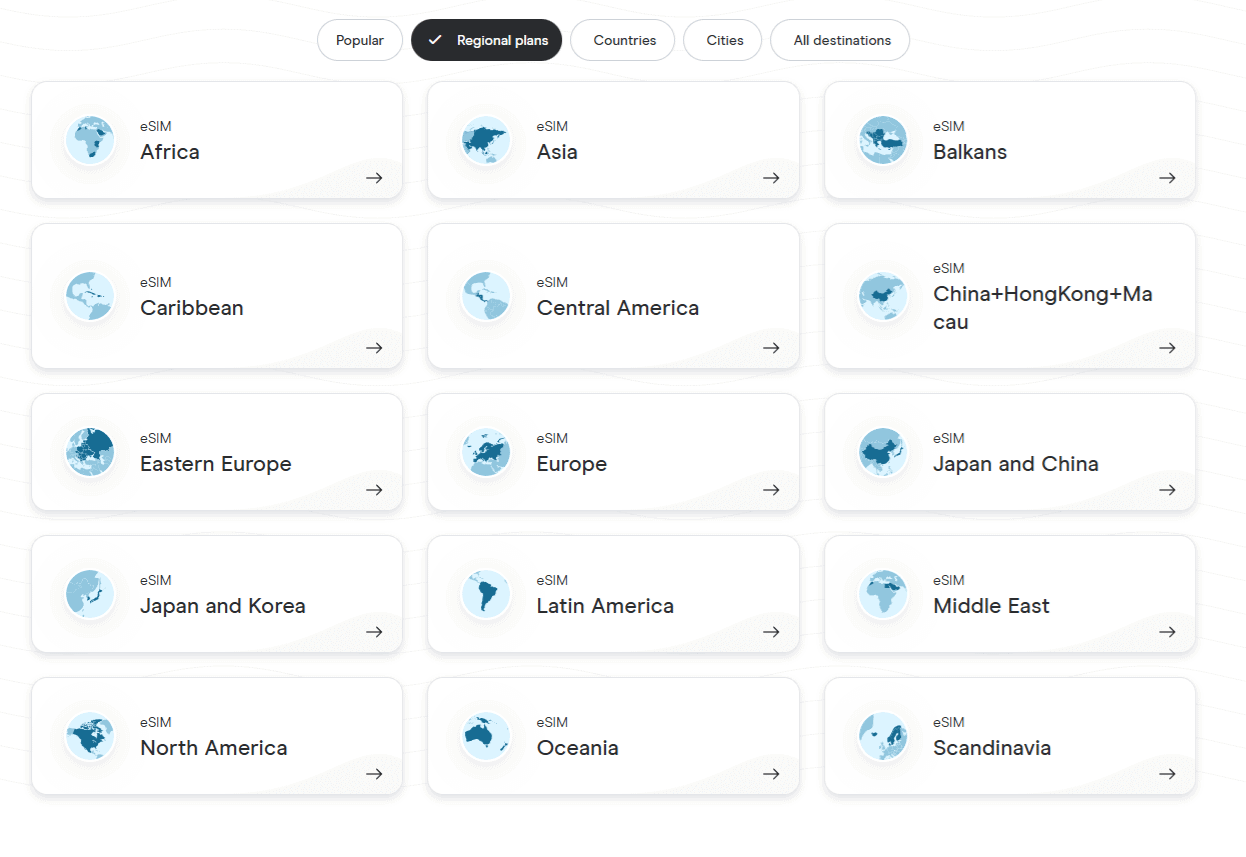The image size is (1246, 857).
Task: Open the Central America eSIM link
Action: click(617, 308)
